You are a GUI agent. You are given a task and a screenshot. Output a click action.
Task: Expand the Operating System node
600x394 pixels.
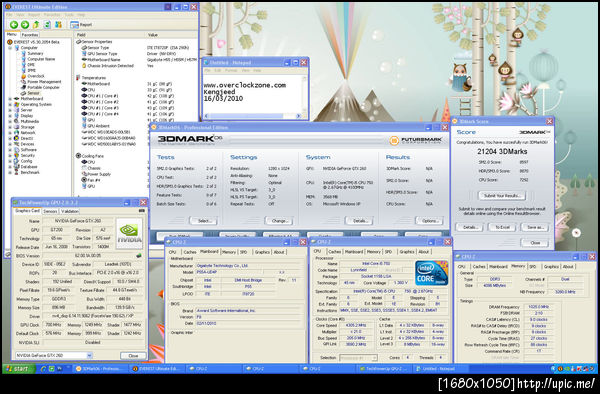click(10, 104)
